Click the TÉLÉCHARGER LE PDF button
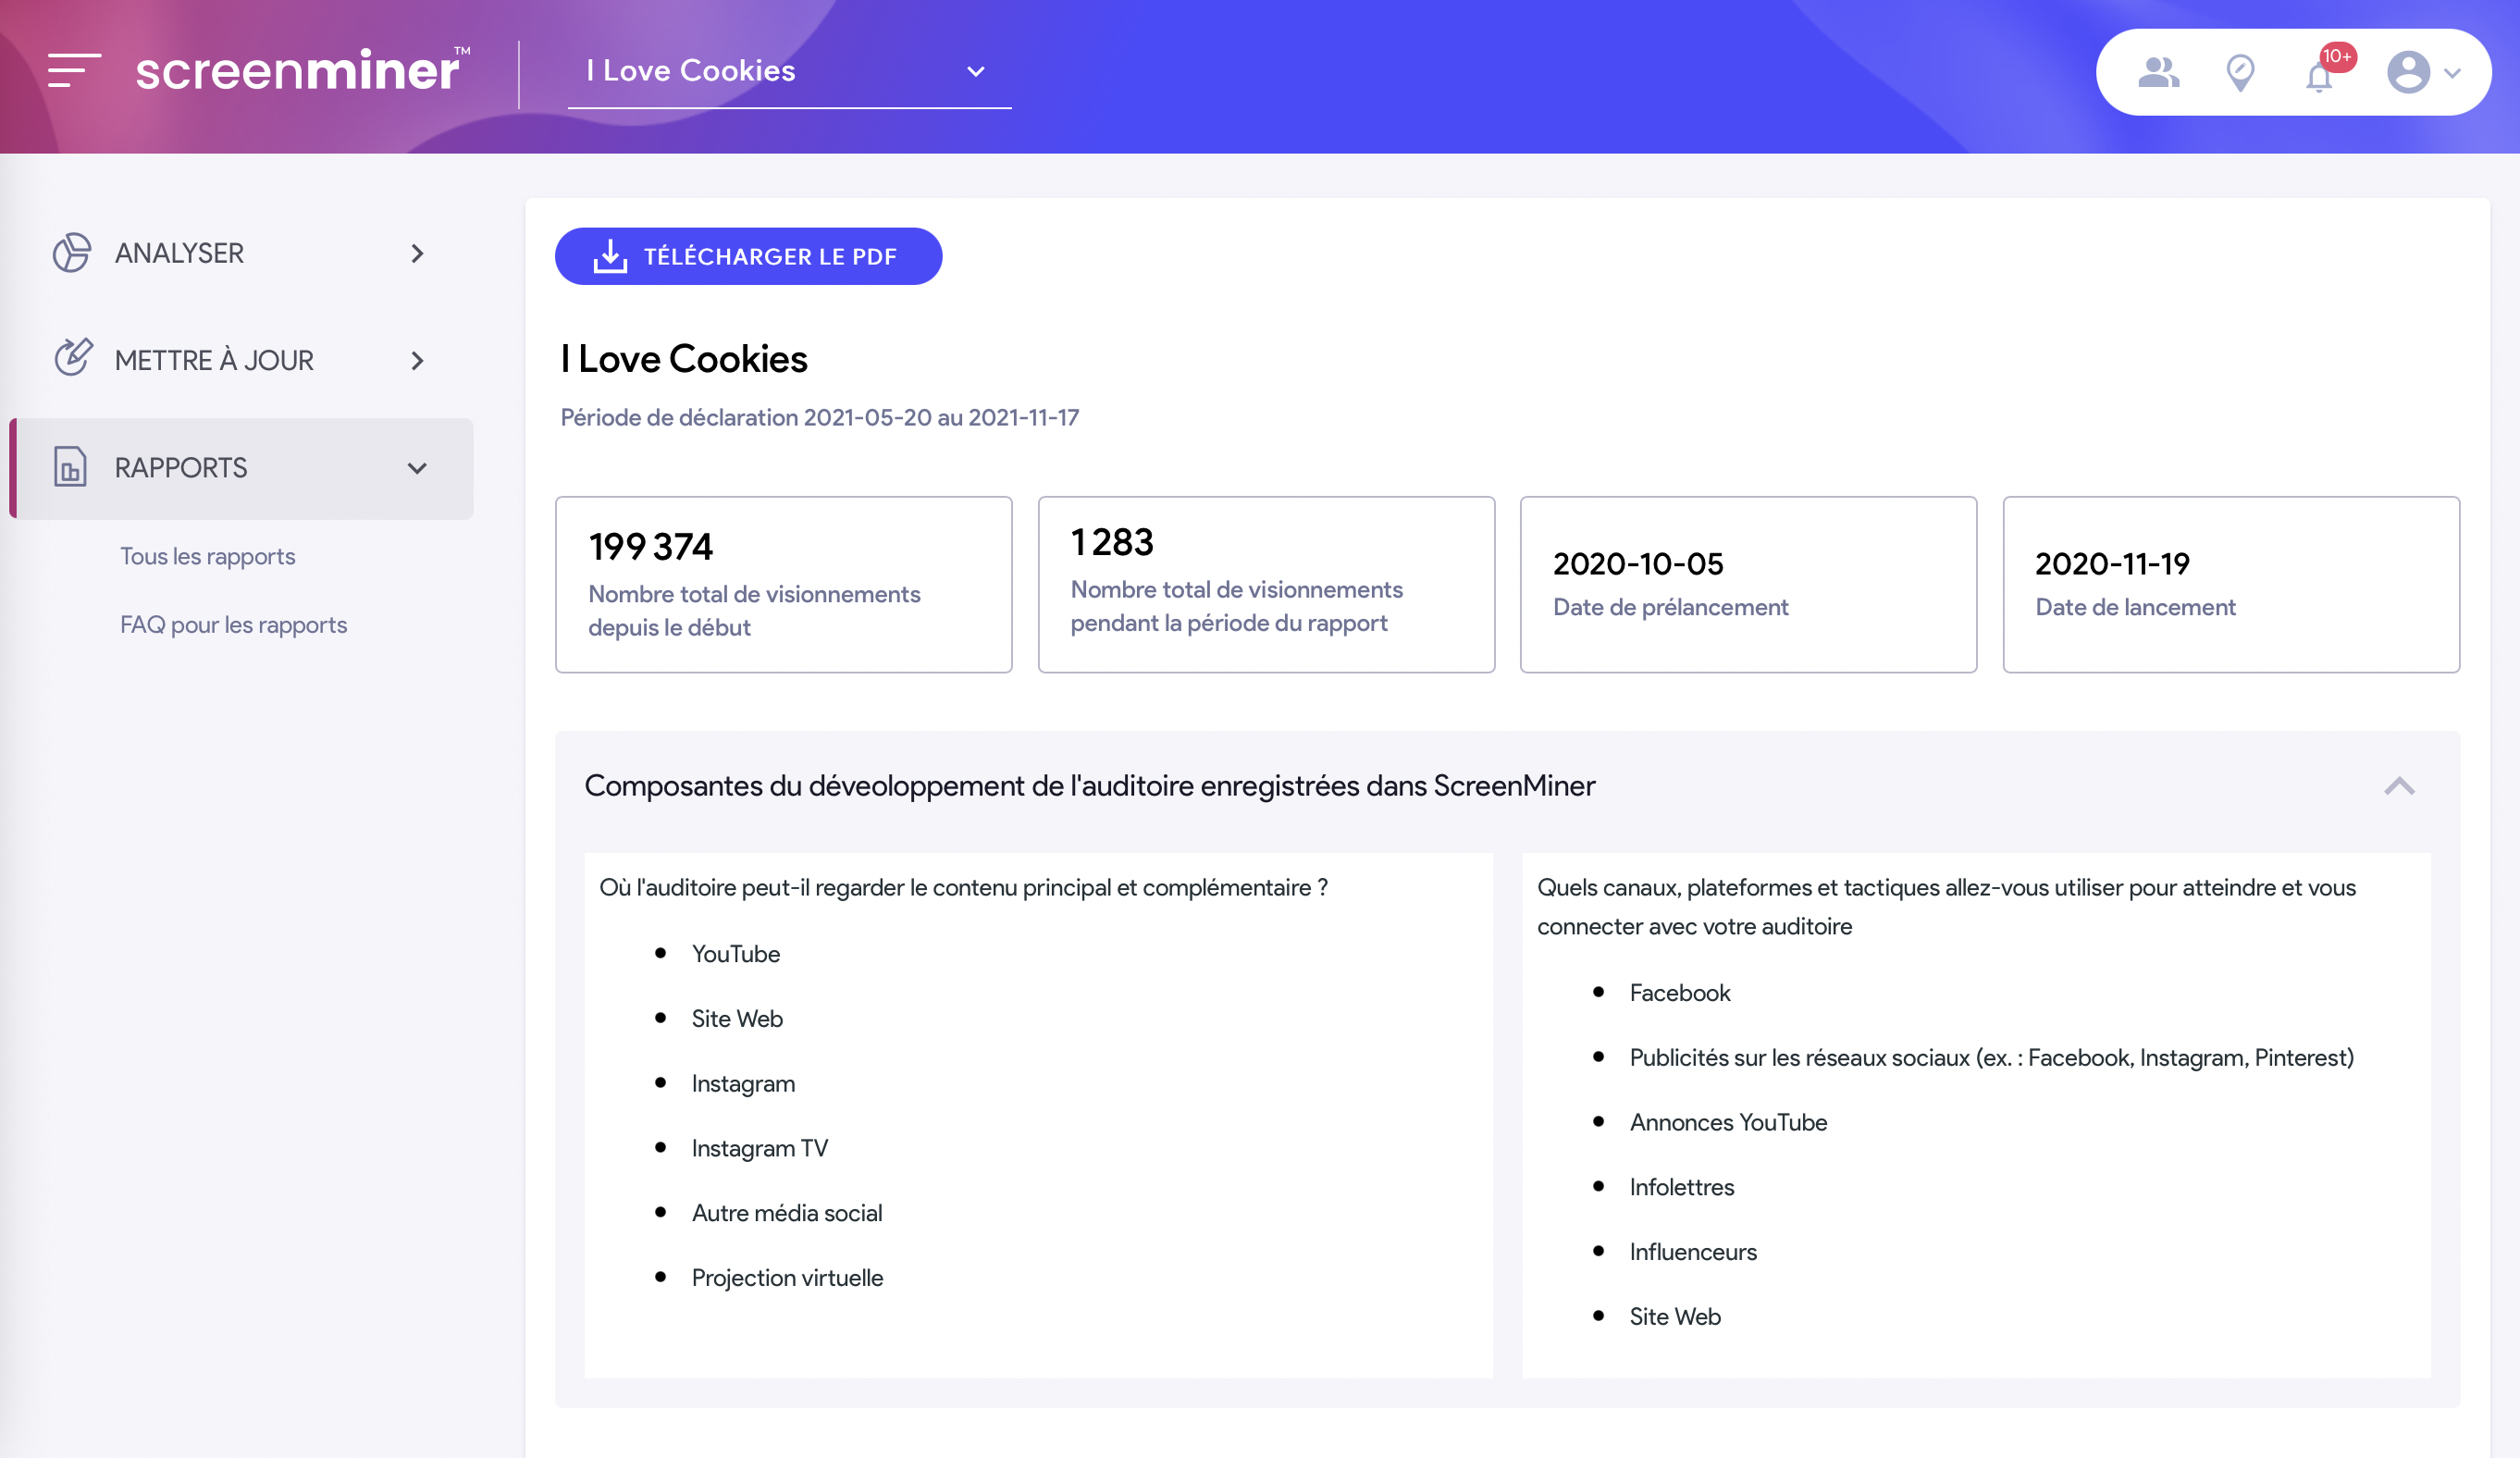Viewport: 2520px width, 1458px height. (748, 256)
